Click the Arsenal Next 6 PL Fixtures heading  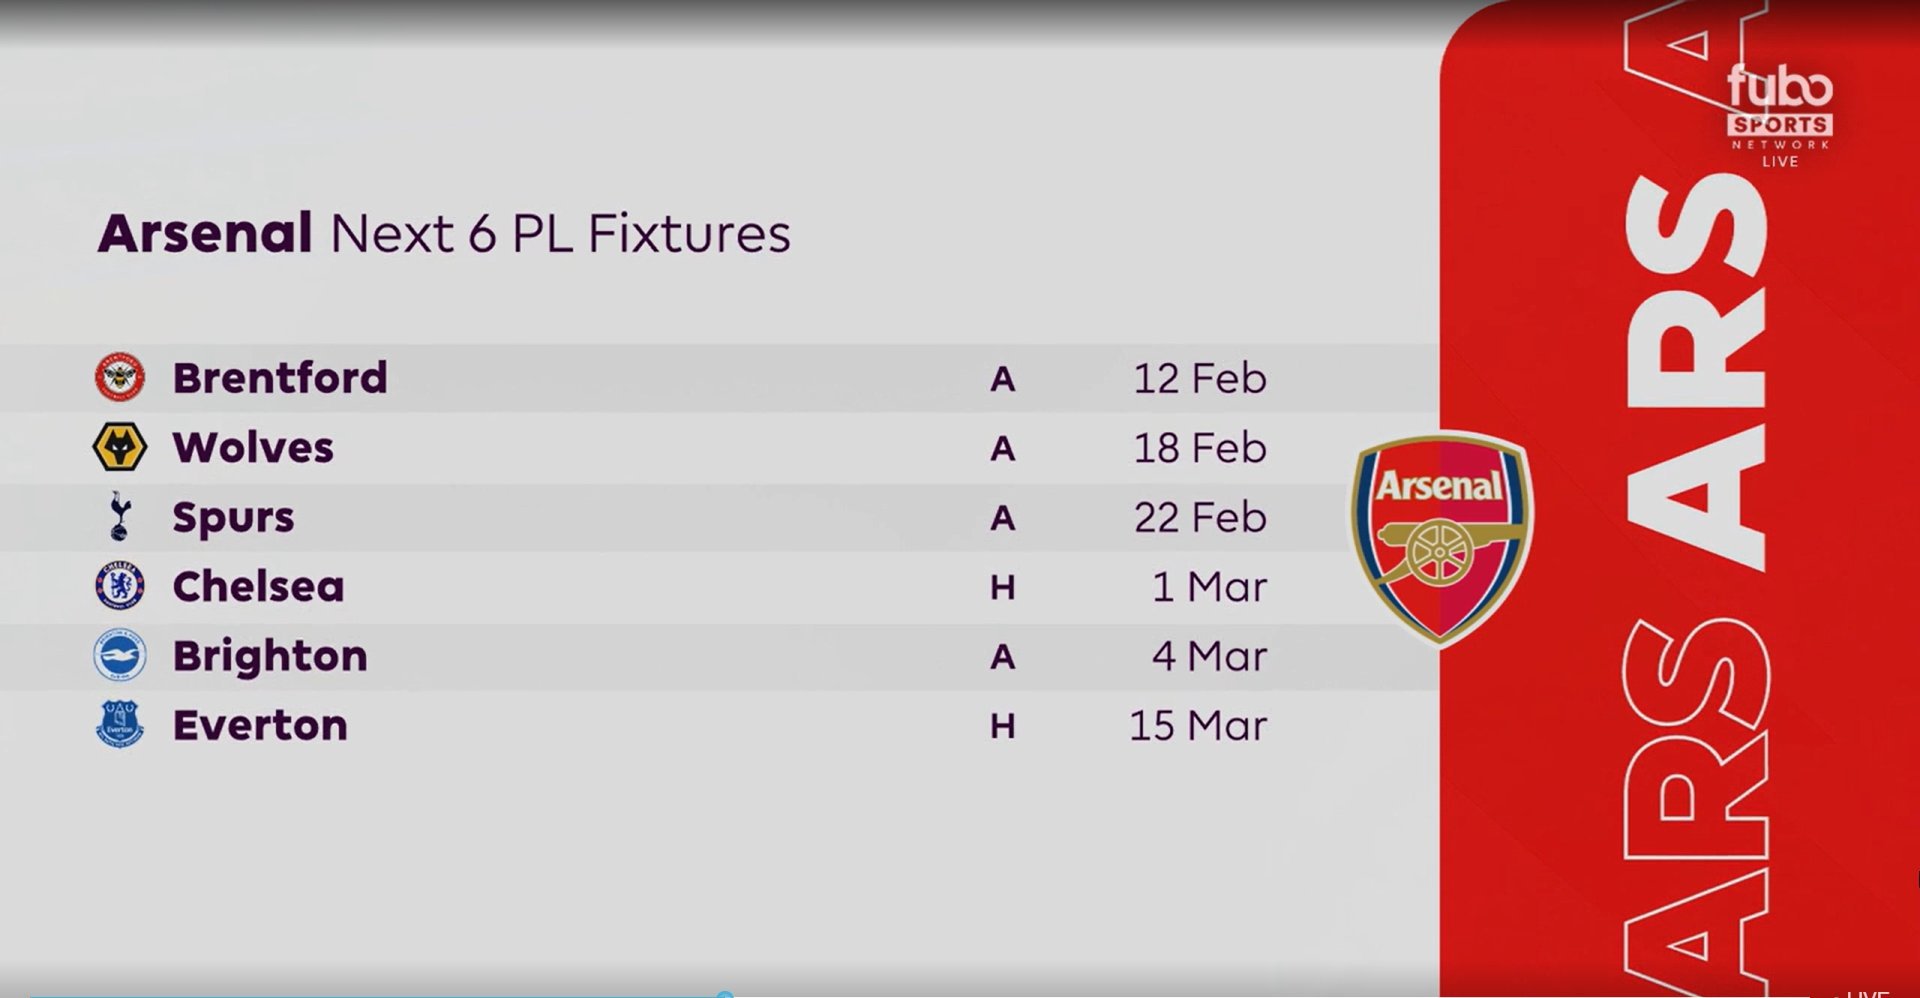(444, 233)
